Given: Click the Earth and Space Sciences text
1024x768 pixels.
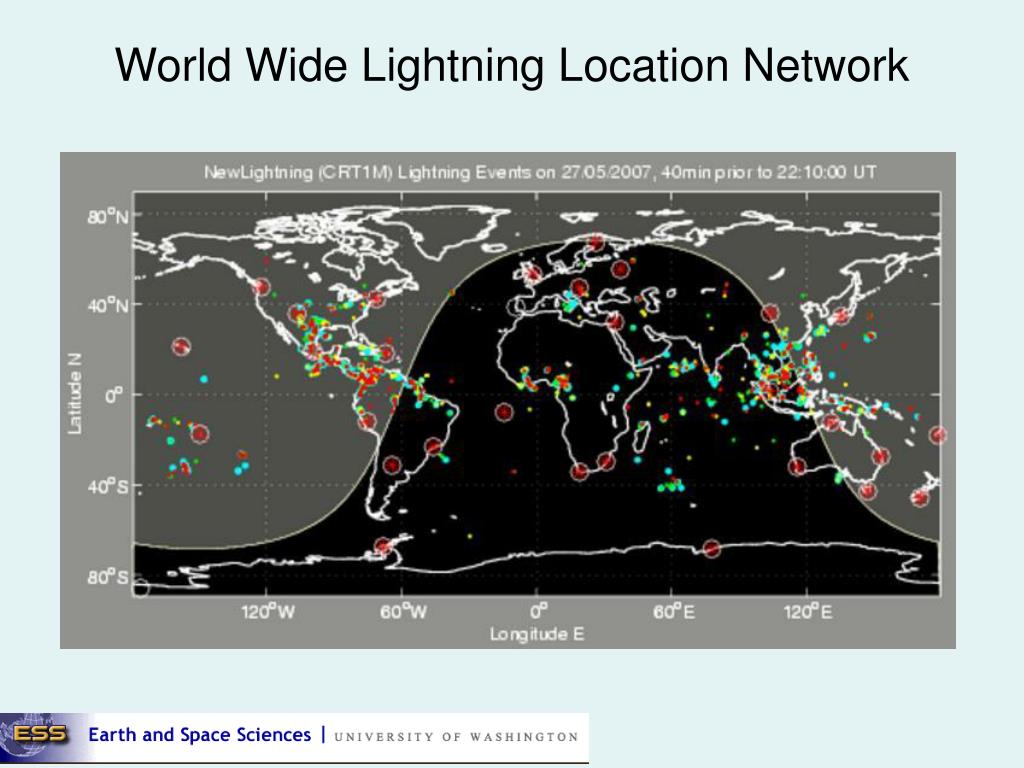Looking at the screenshot, I should point(199,735).
